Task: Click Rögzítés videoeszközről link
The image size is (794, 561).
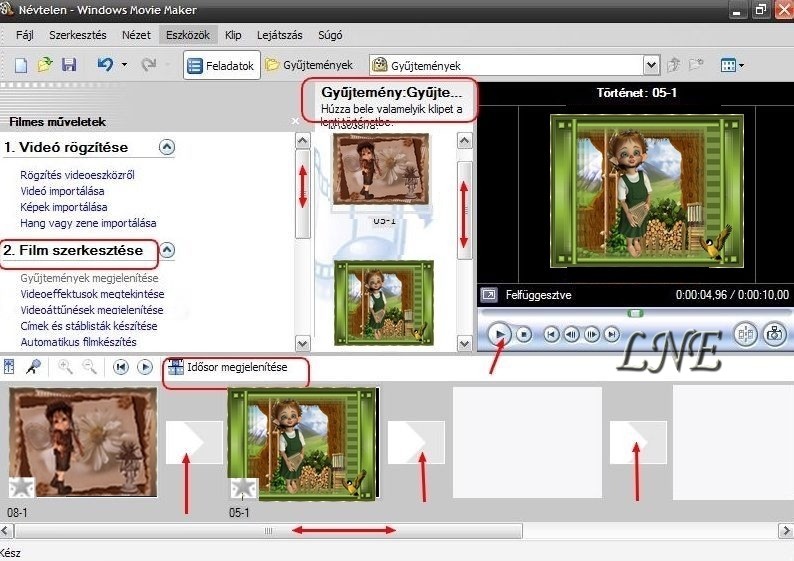Action: 77,175
